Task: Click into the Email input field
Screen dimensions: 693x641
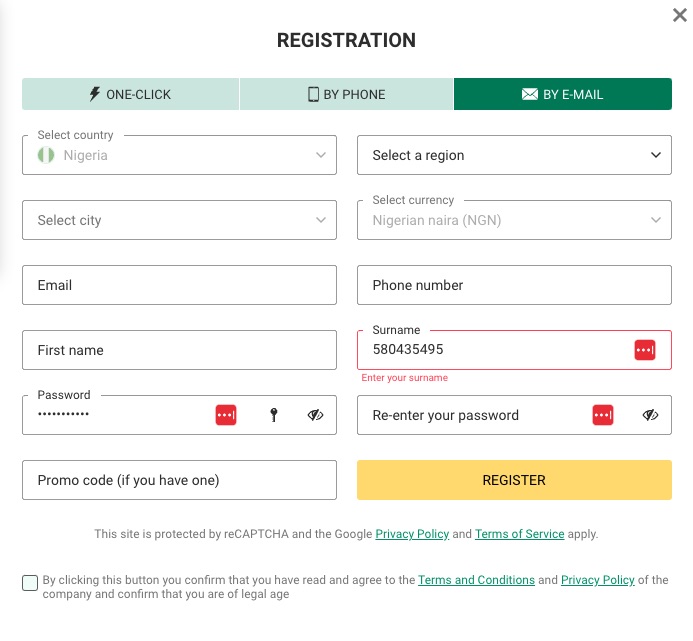Action: (179, 285)
